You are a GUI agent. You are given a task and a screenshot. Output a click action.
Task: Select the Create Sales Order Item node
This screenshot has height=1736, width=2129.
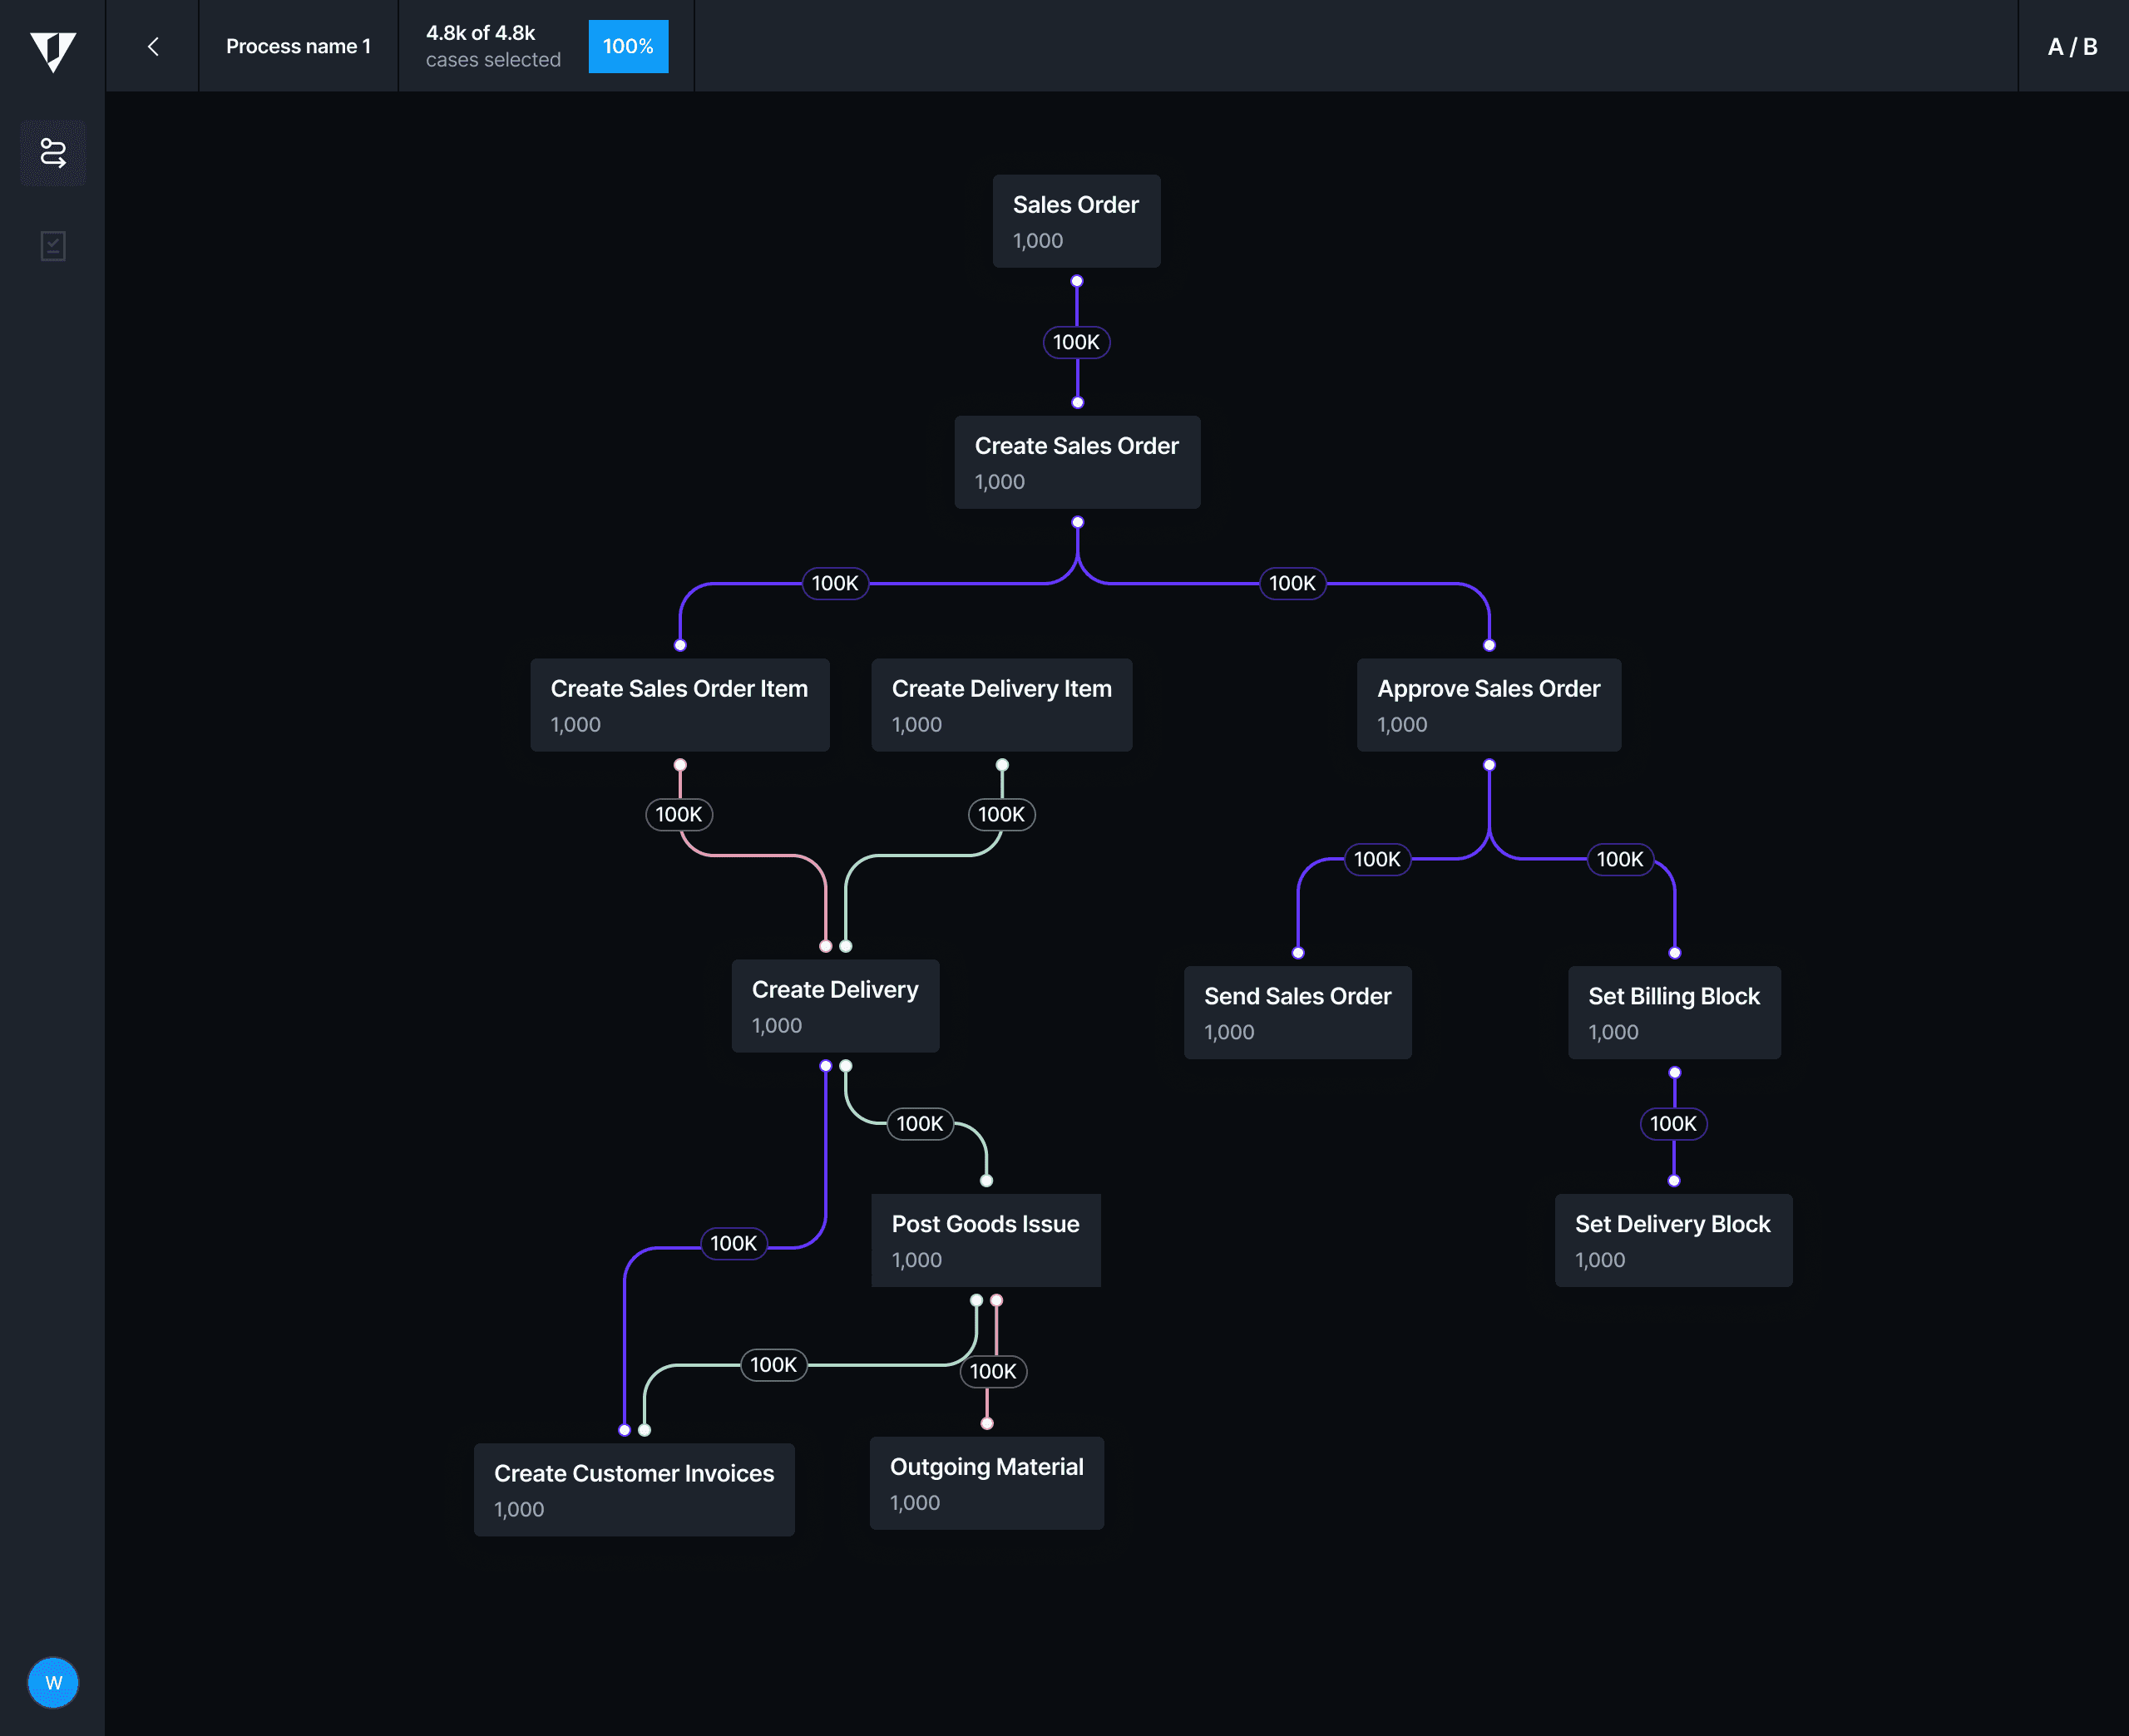click(680, 705)
